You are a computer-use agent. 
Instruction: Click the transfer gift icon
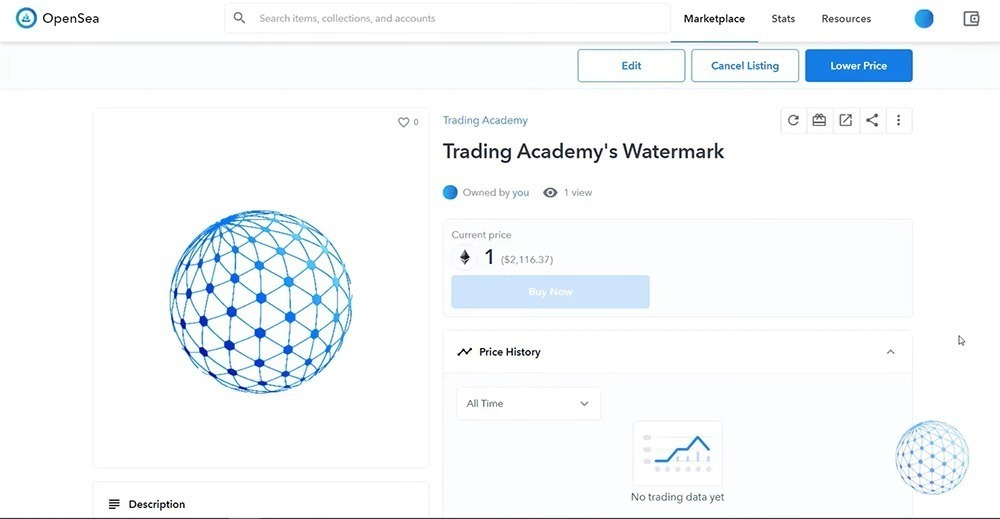click(x=819, y=120)
